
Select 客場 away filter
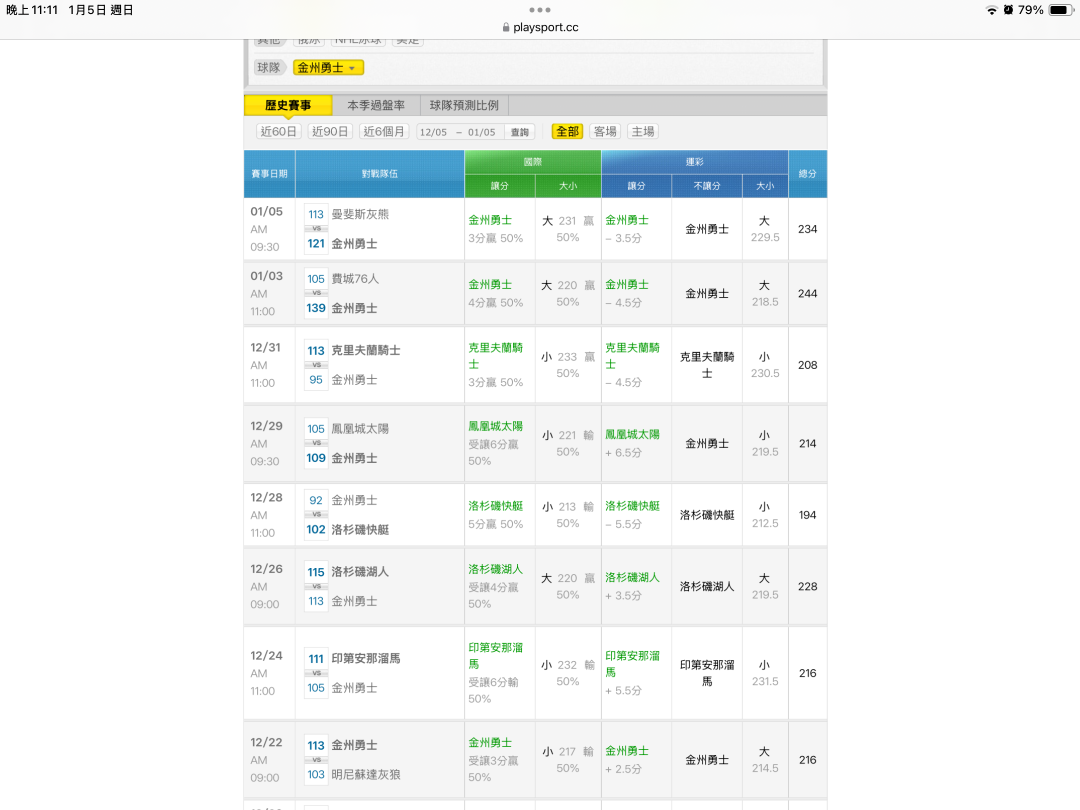(x=605, y=132)
